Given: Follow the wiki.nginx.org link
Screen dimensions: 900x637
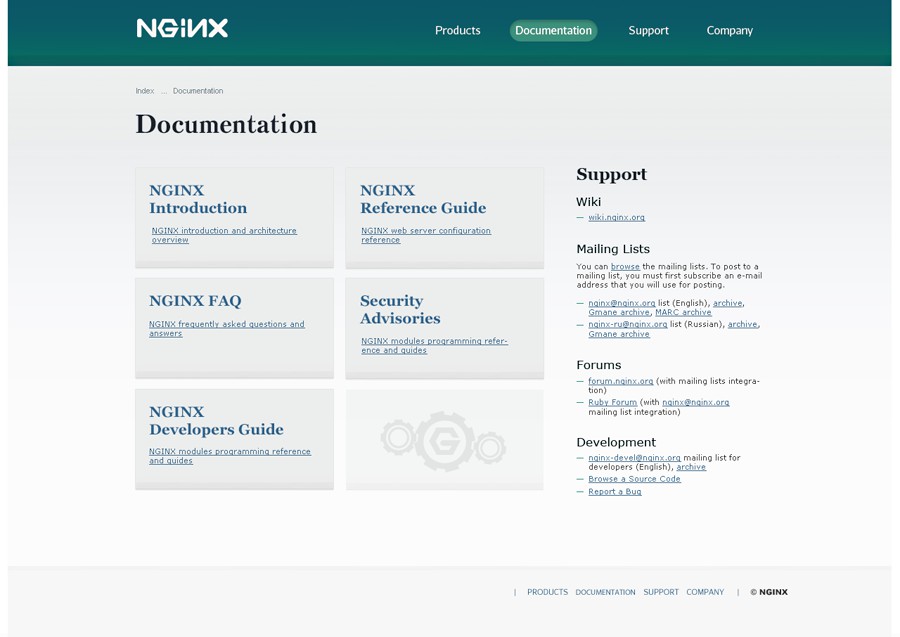Looking at the screenshot, I should (616, 217).
